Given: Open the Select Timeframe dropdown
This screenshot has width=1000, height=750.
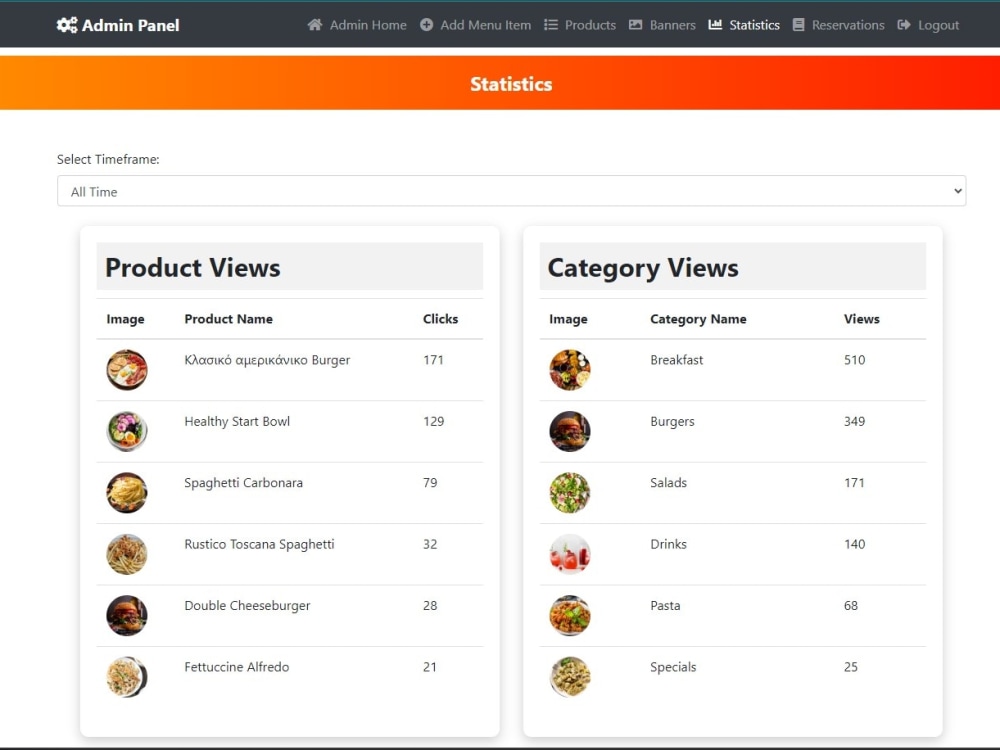Looking at the screenshot, I should tap(512, 190).
